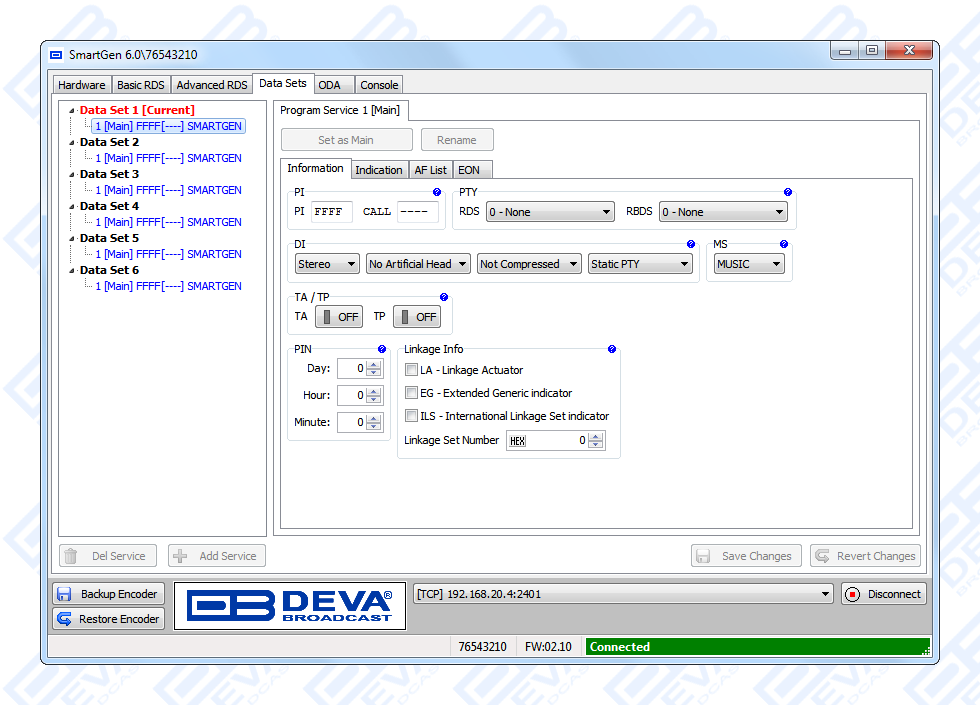Expand the MUSIC MS dropdown
The image size is (980, 705).
pyautogui.click(x=748, y=264)
